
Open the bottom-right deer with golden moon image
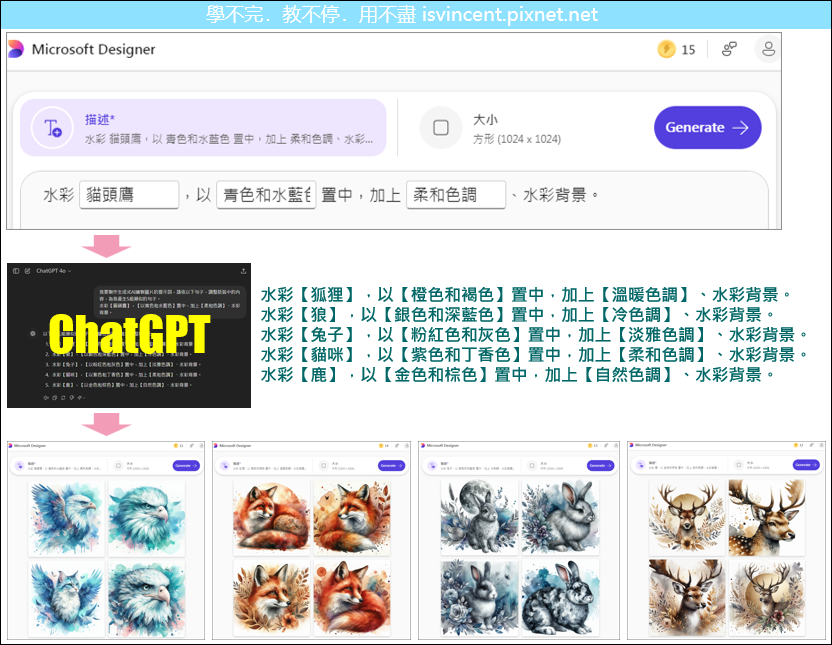pos(767,598)
